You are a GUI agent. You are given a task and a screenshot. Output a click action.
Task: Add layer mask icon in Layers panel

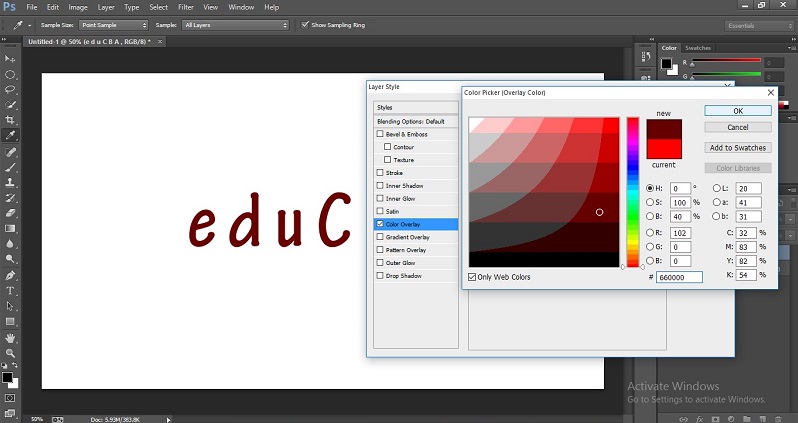(715, 419)
